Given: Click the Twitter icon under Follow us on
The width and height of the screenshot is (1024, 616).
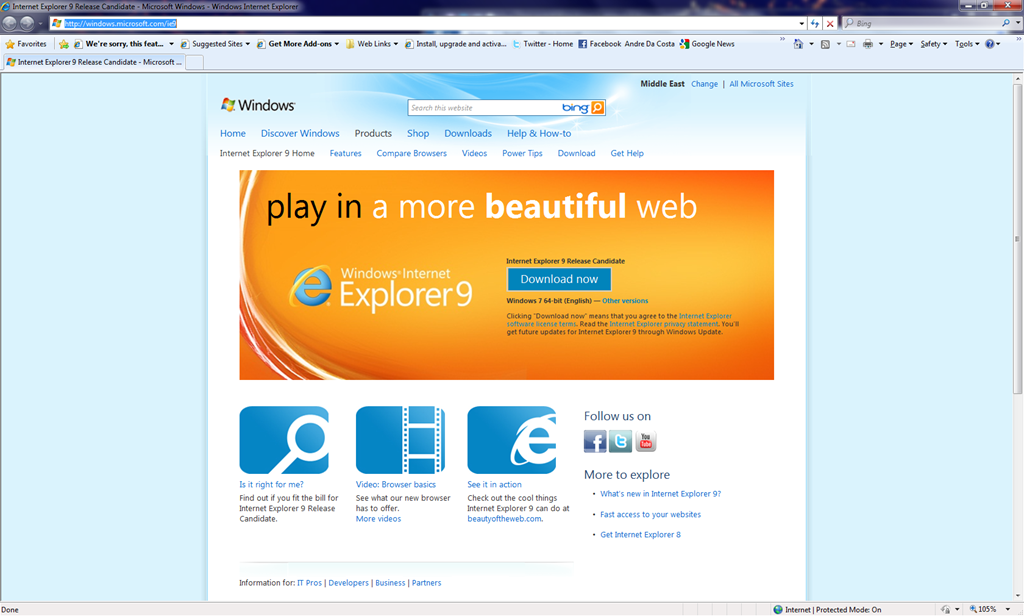Looking at the screenshot, I should point(620,442).
